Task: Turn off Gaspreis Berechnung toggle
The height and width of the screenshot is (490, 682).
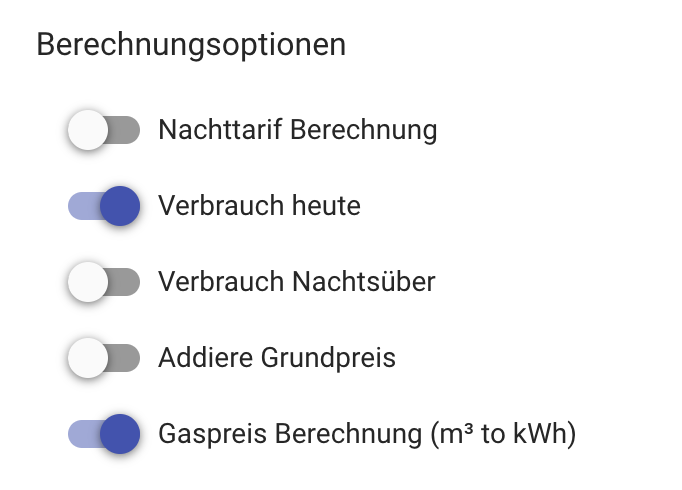Action: [x=104, y=435]
